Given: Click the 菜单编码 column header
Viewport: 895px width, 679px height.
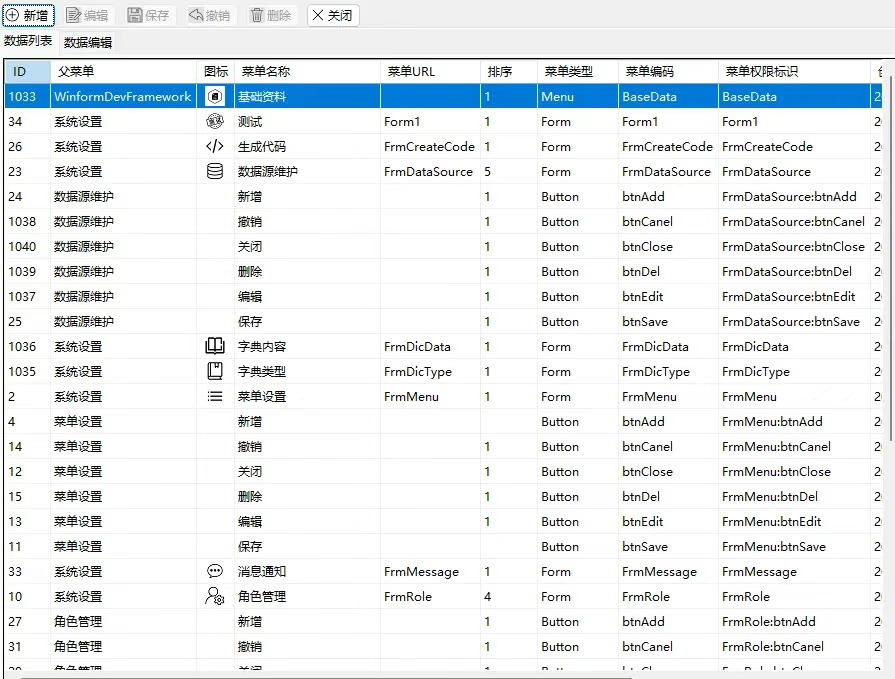Looking at the screenshot, I should (x=668, y=71).
